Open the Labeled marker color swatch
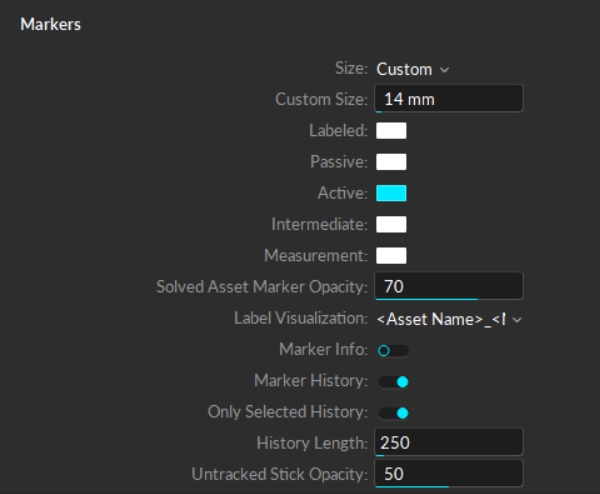This screenshot has height=494, width=600. click(391, 130)
